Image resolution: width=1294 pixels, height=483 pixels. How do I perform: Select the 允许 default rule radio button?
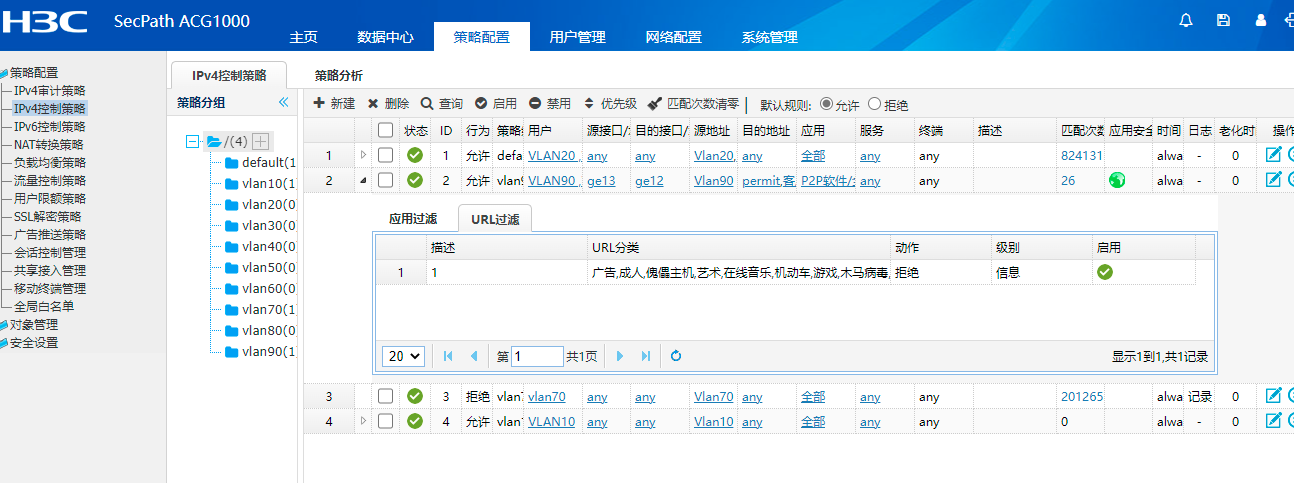(826, 103)
